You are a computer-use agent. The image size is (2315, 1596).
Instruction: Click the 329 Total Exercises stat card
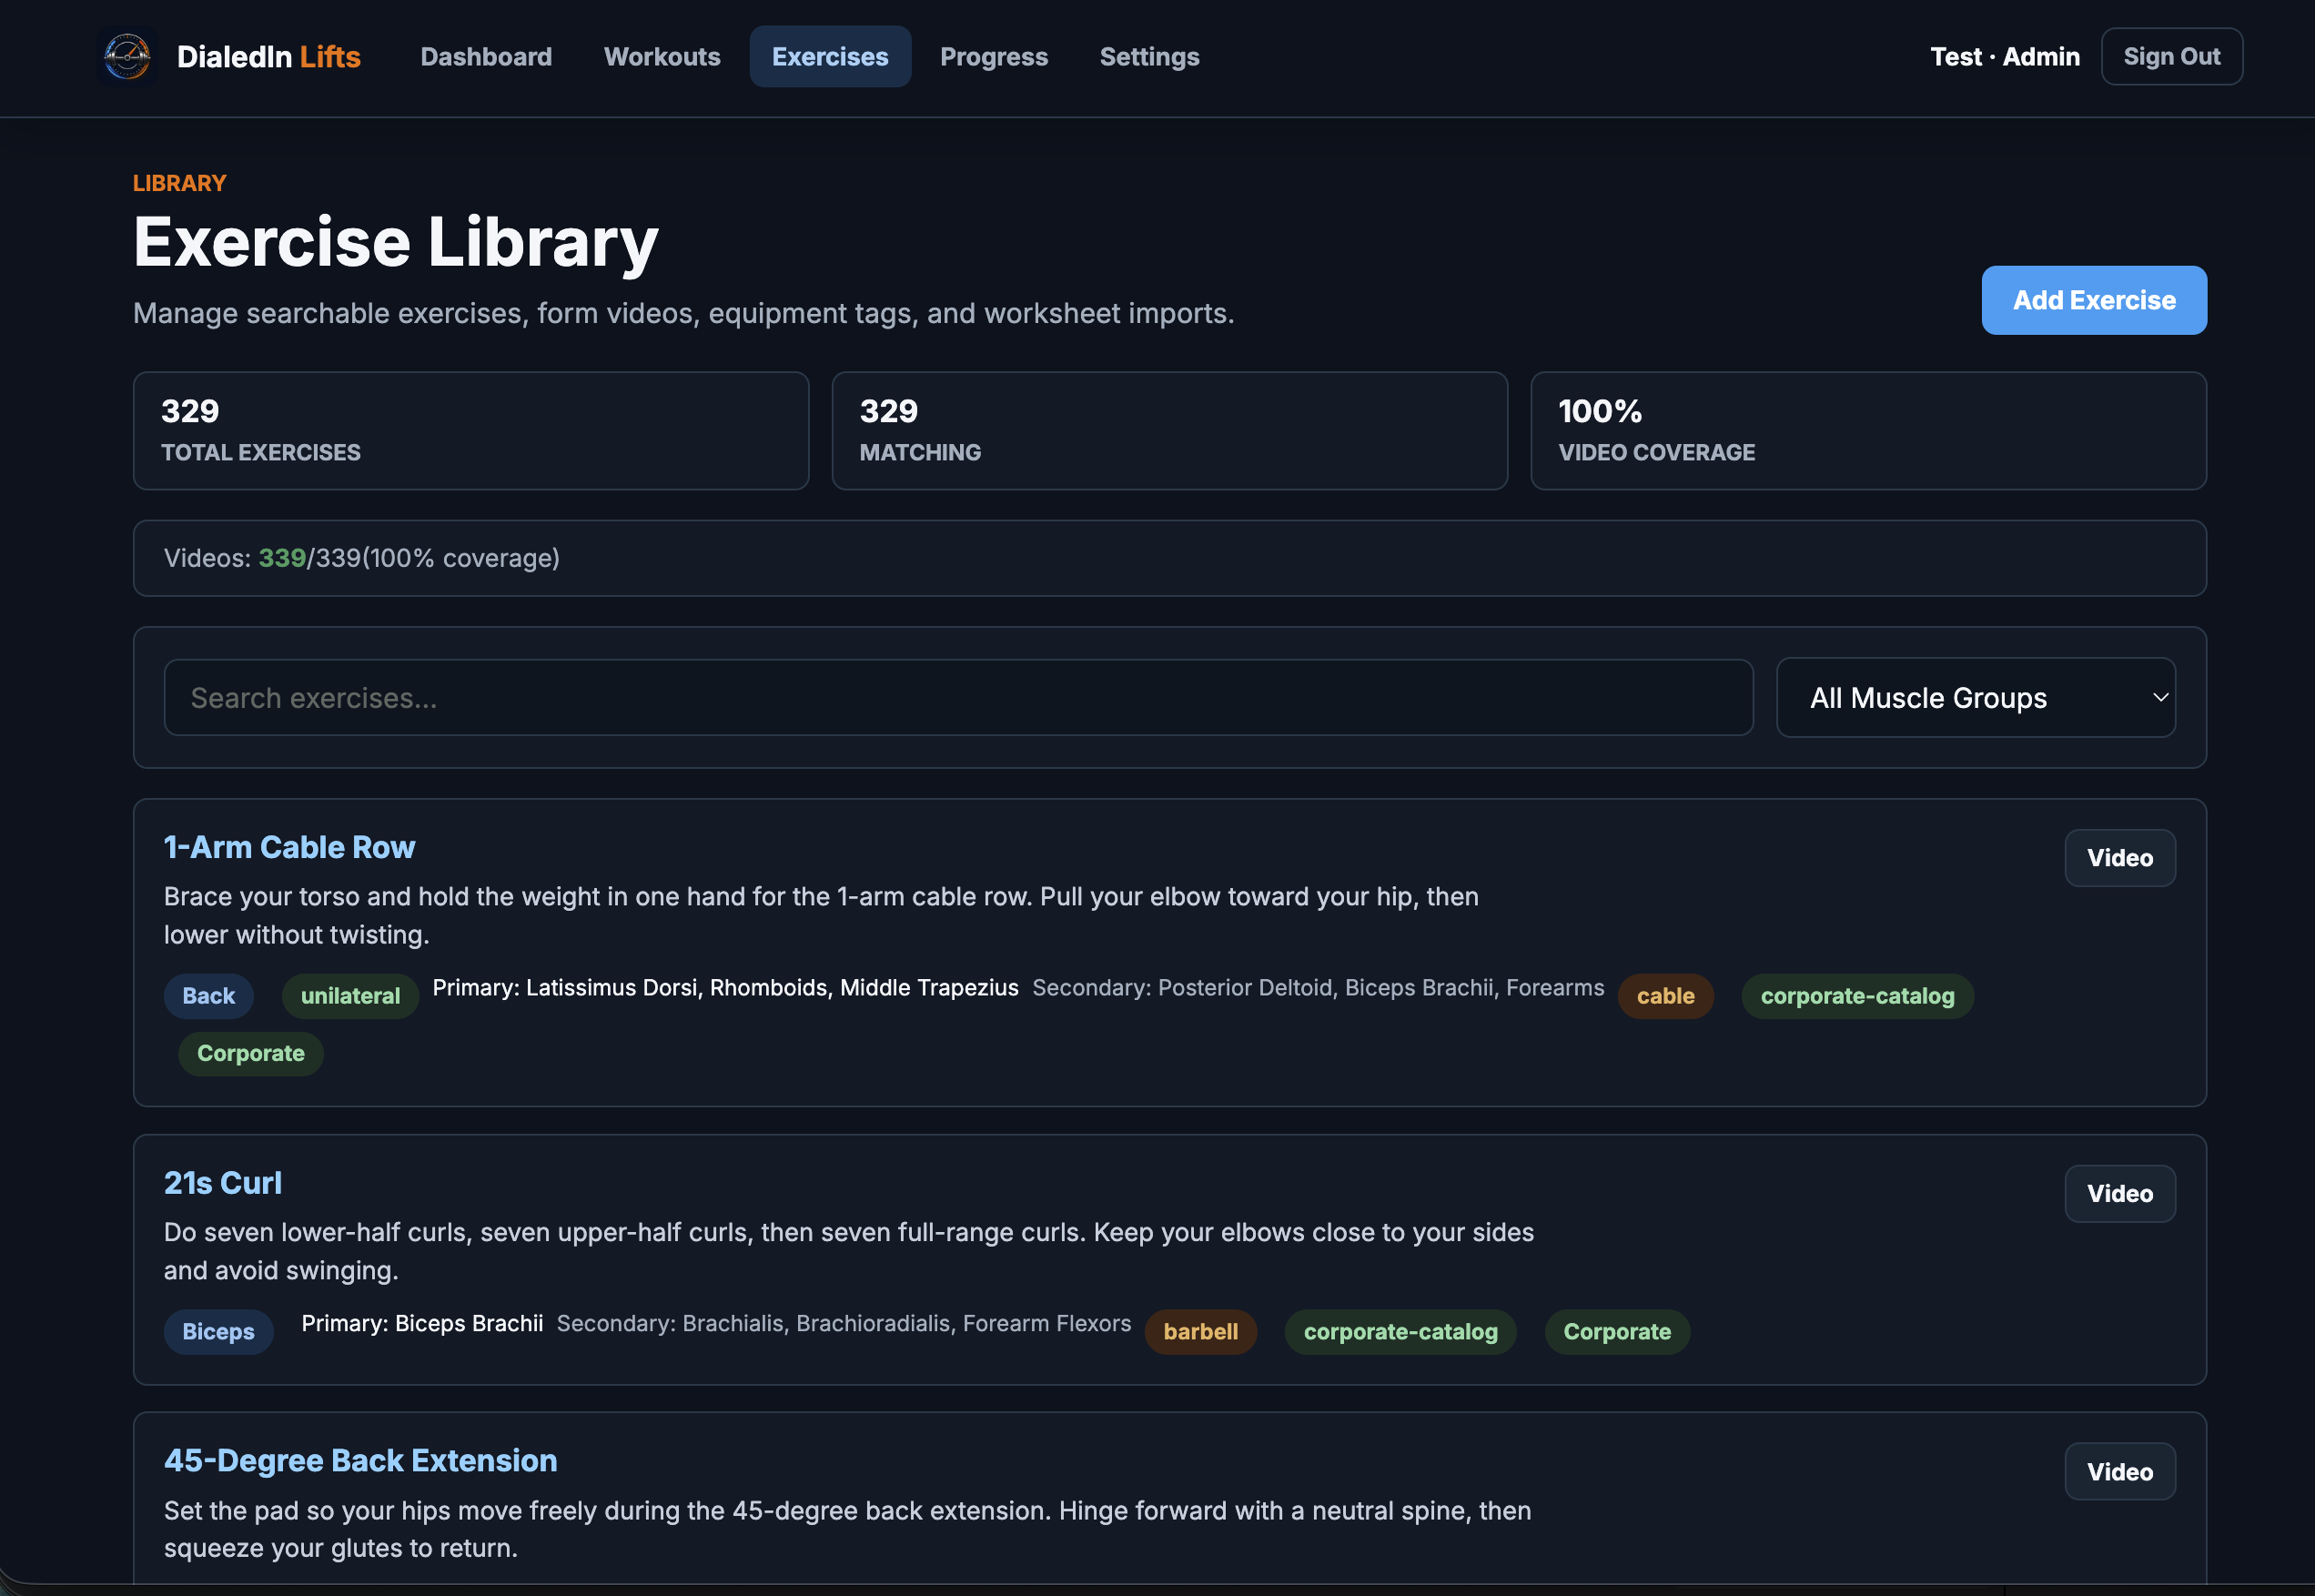(471, 431)
